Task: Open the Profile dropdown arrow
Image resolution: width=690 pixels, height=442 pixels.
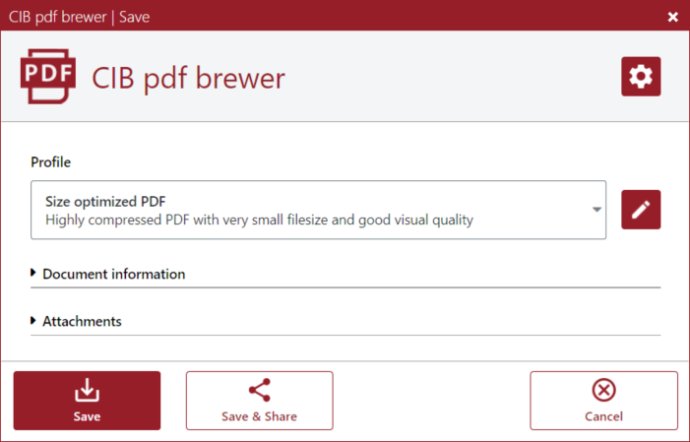Action: click(597, 210)
